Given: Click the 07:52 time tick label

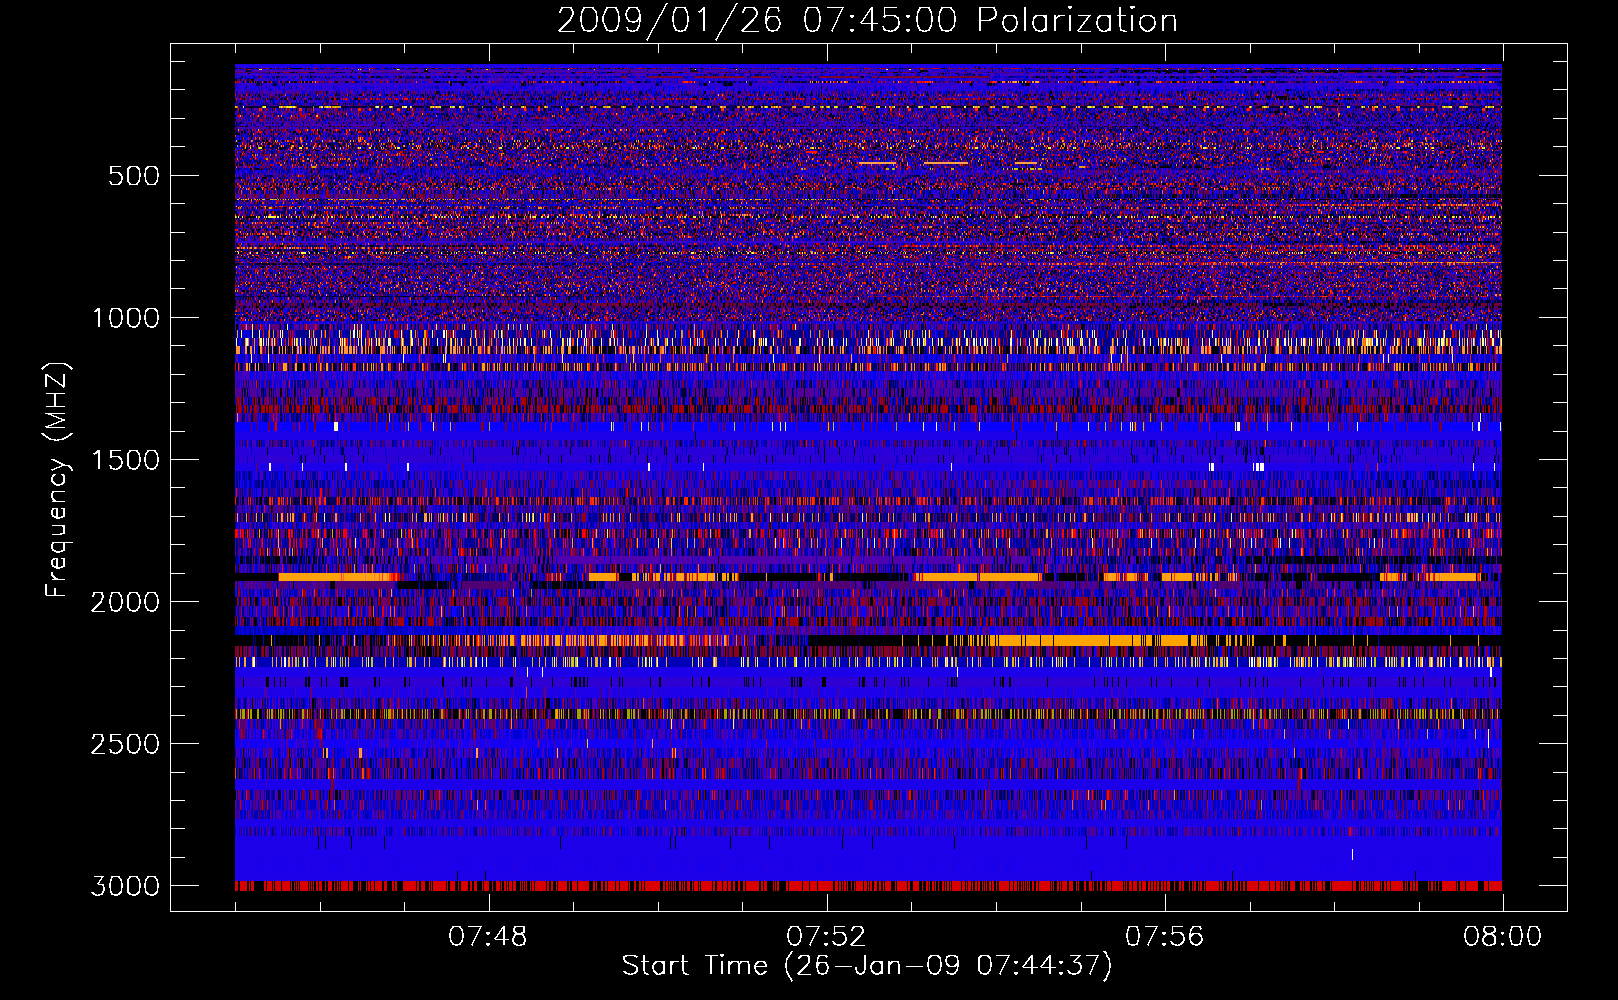Looking at the screenshot, I should click(826, 937).
